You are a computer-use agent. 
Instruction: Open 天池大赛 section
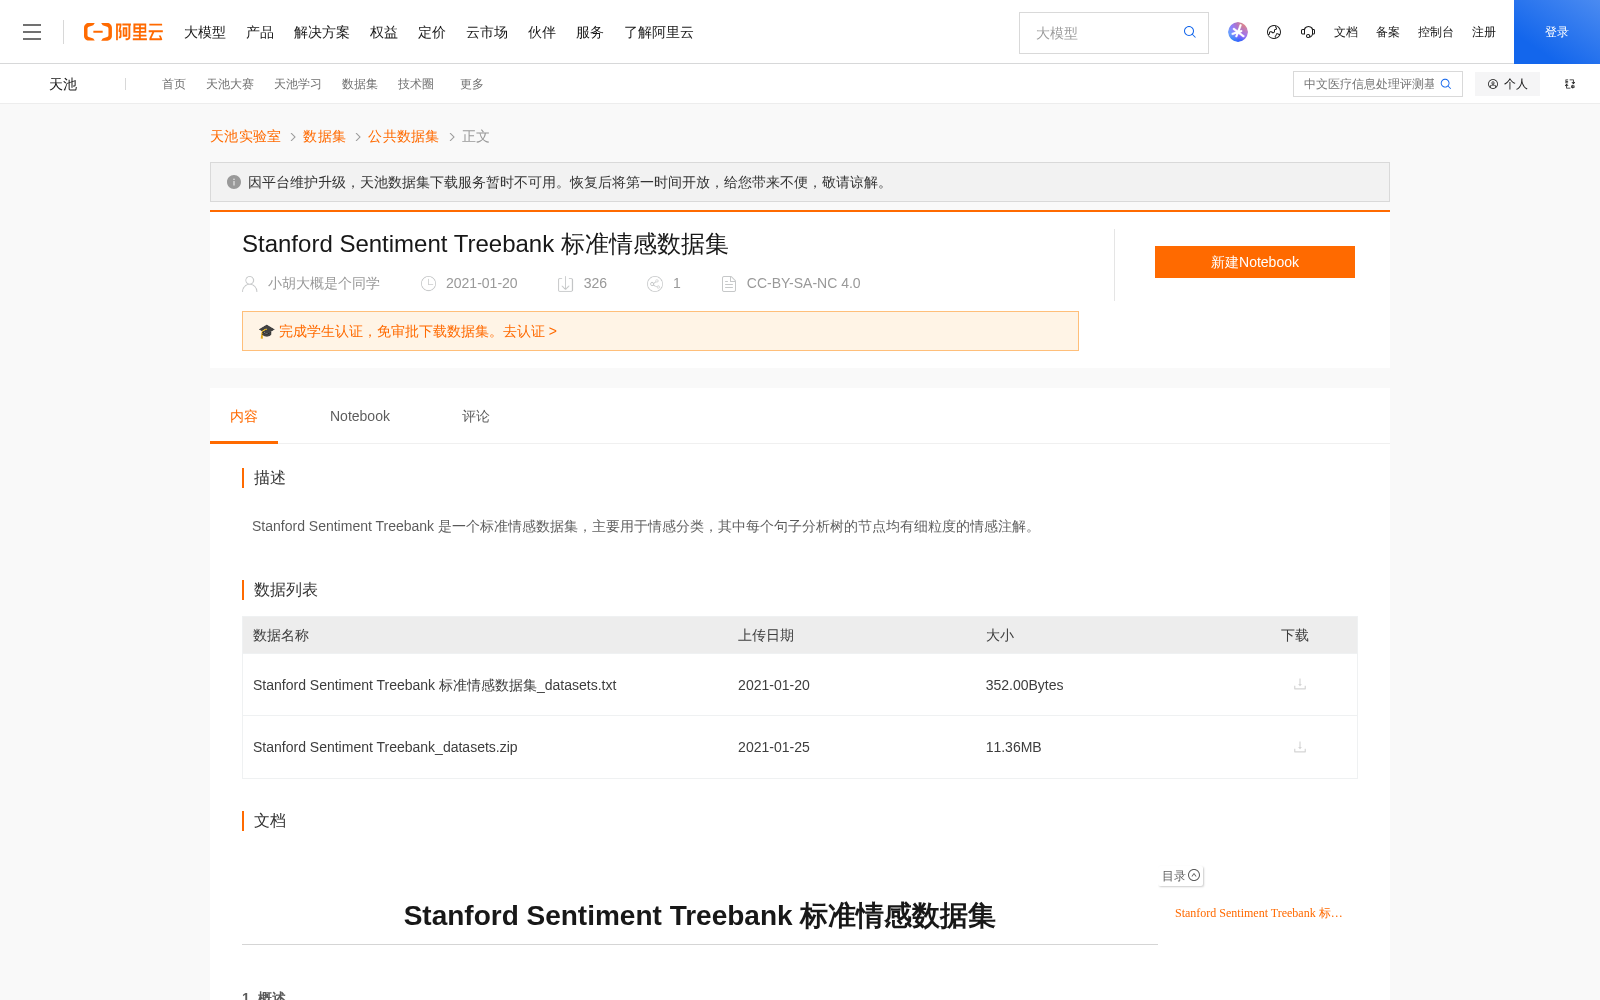[230, 84]
